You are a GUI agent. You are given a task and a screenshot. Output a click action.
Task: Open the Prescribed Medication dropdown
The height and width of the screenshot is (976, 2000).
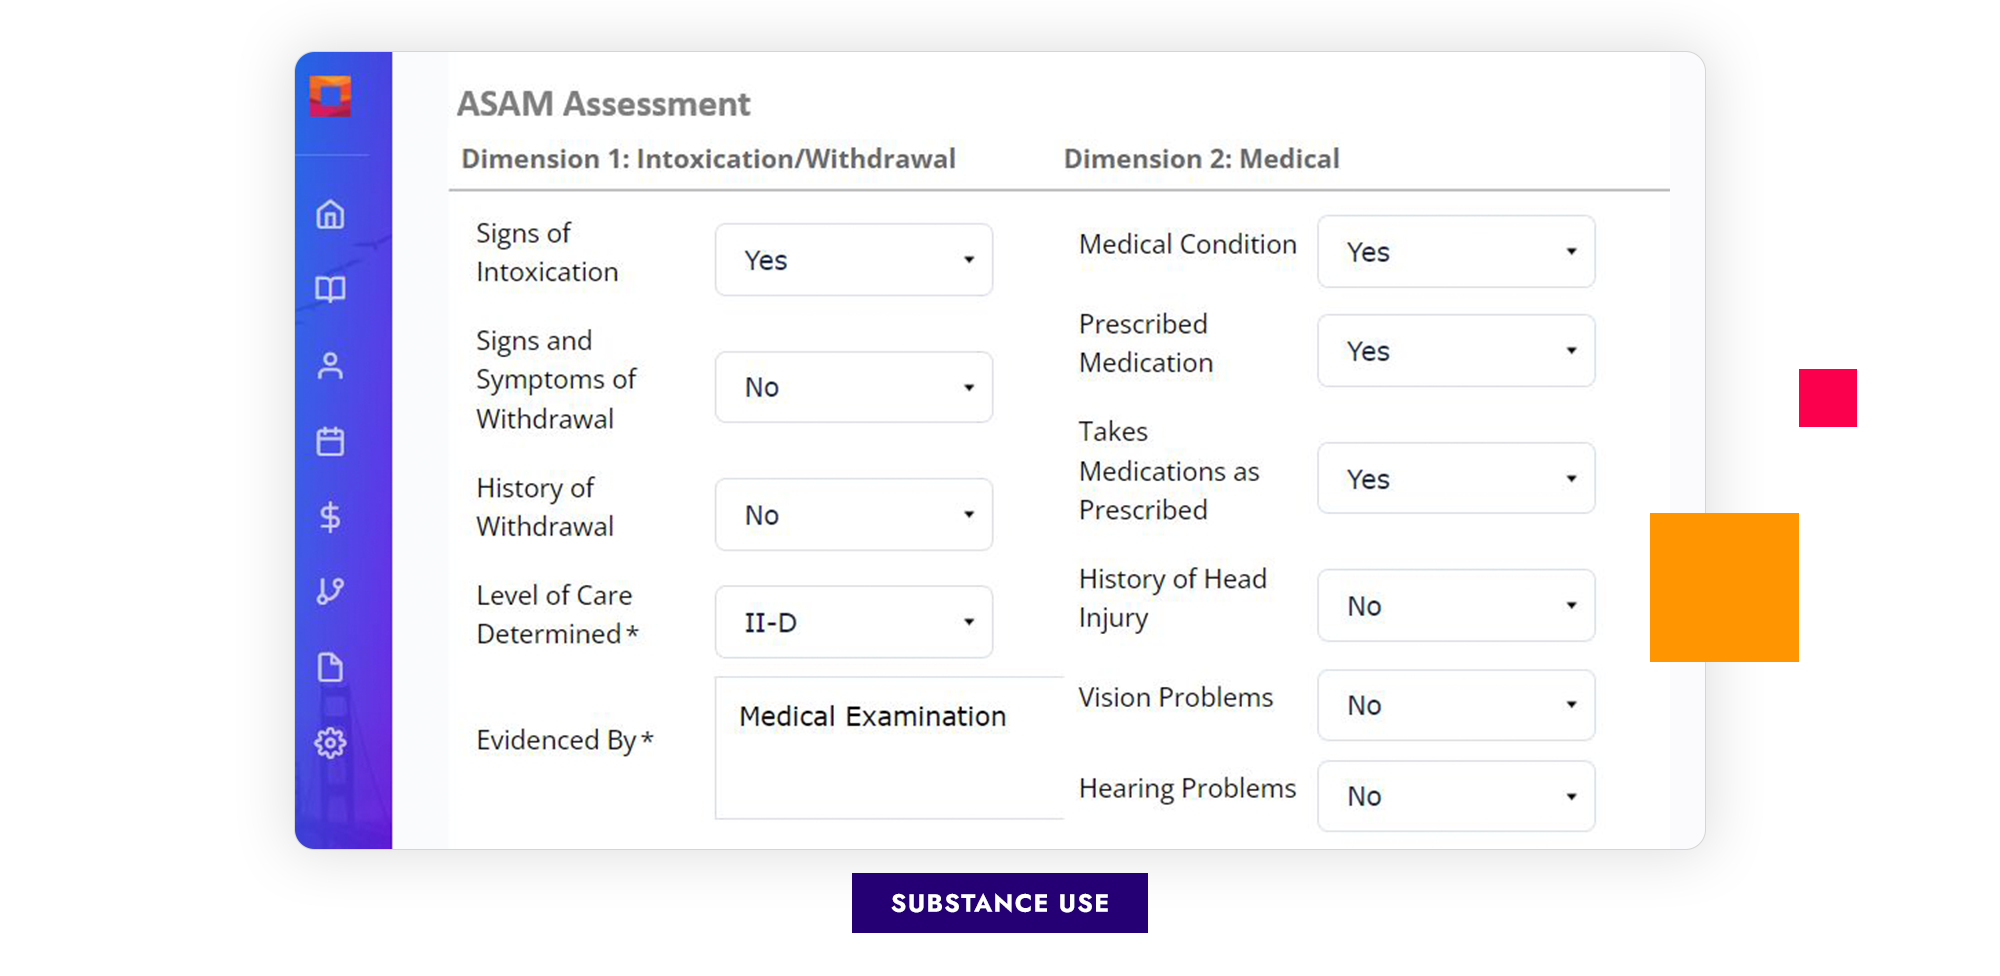point(1455,351)
